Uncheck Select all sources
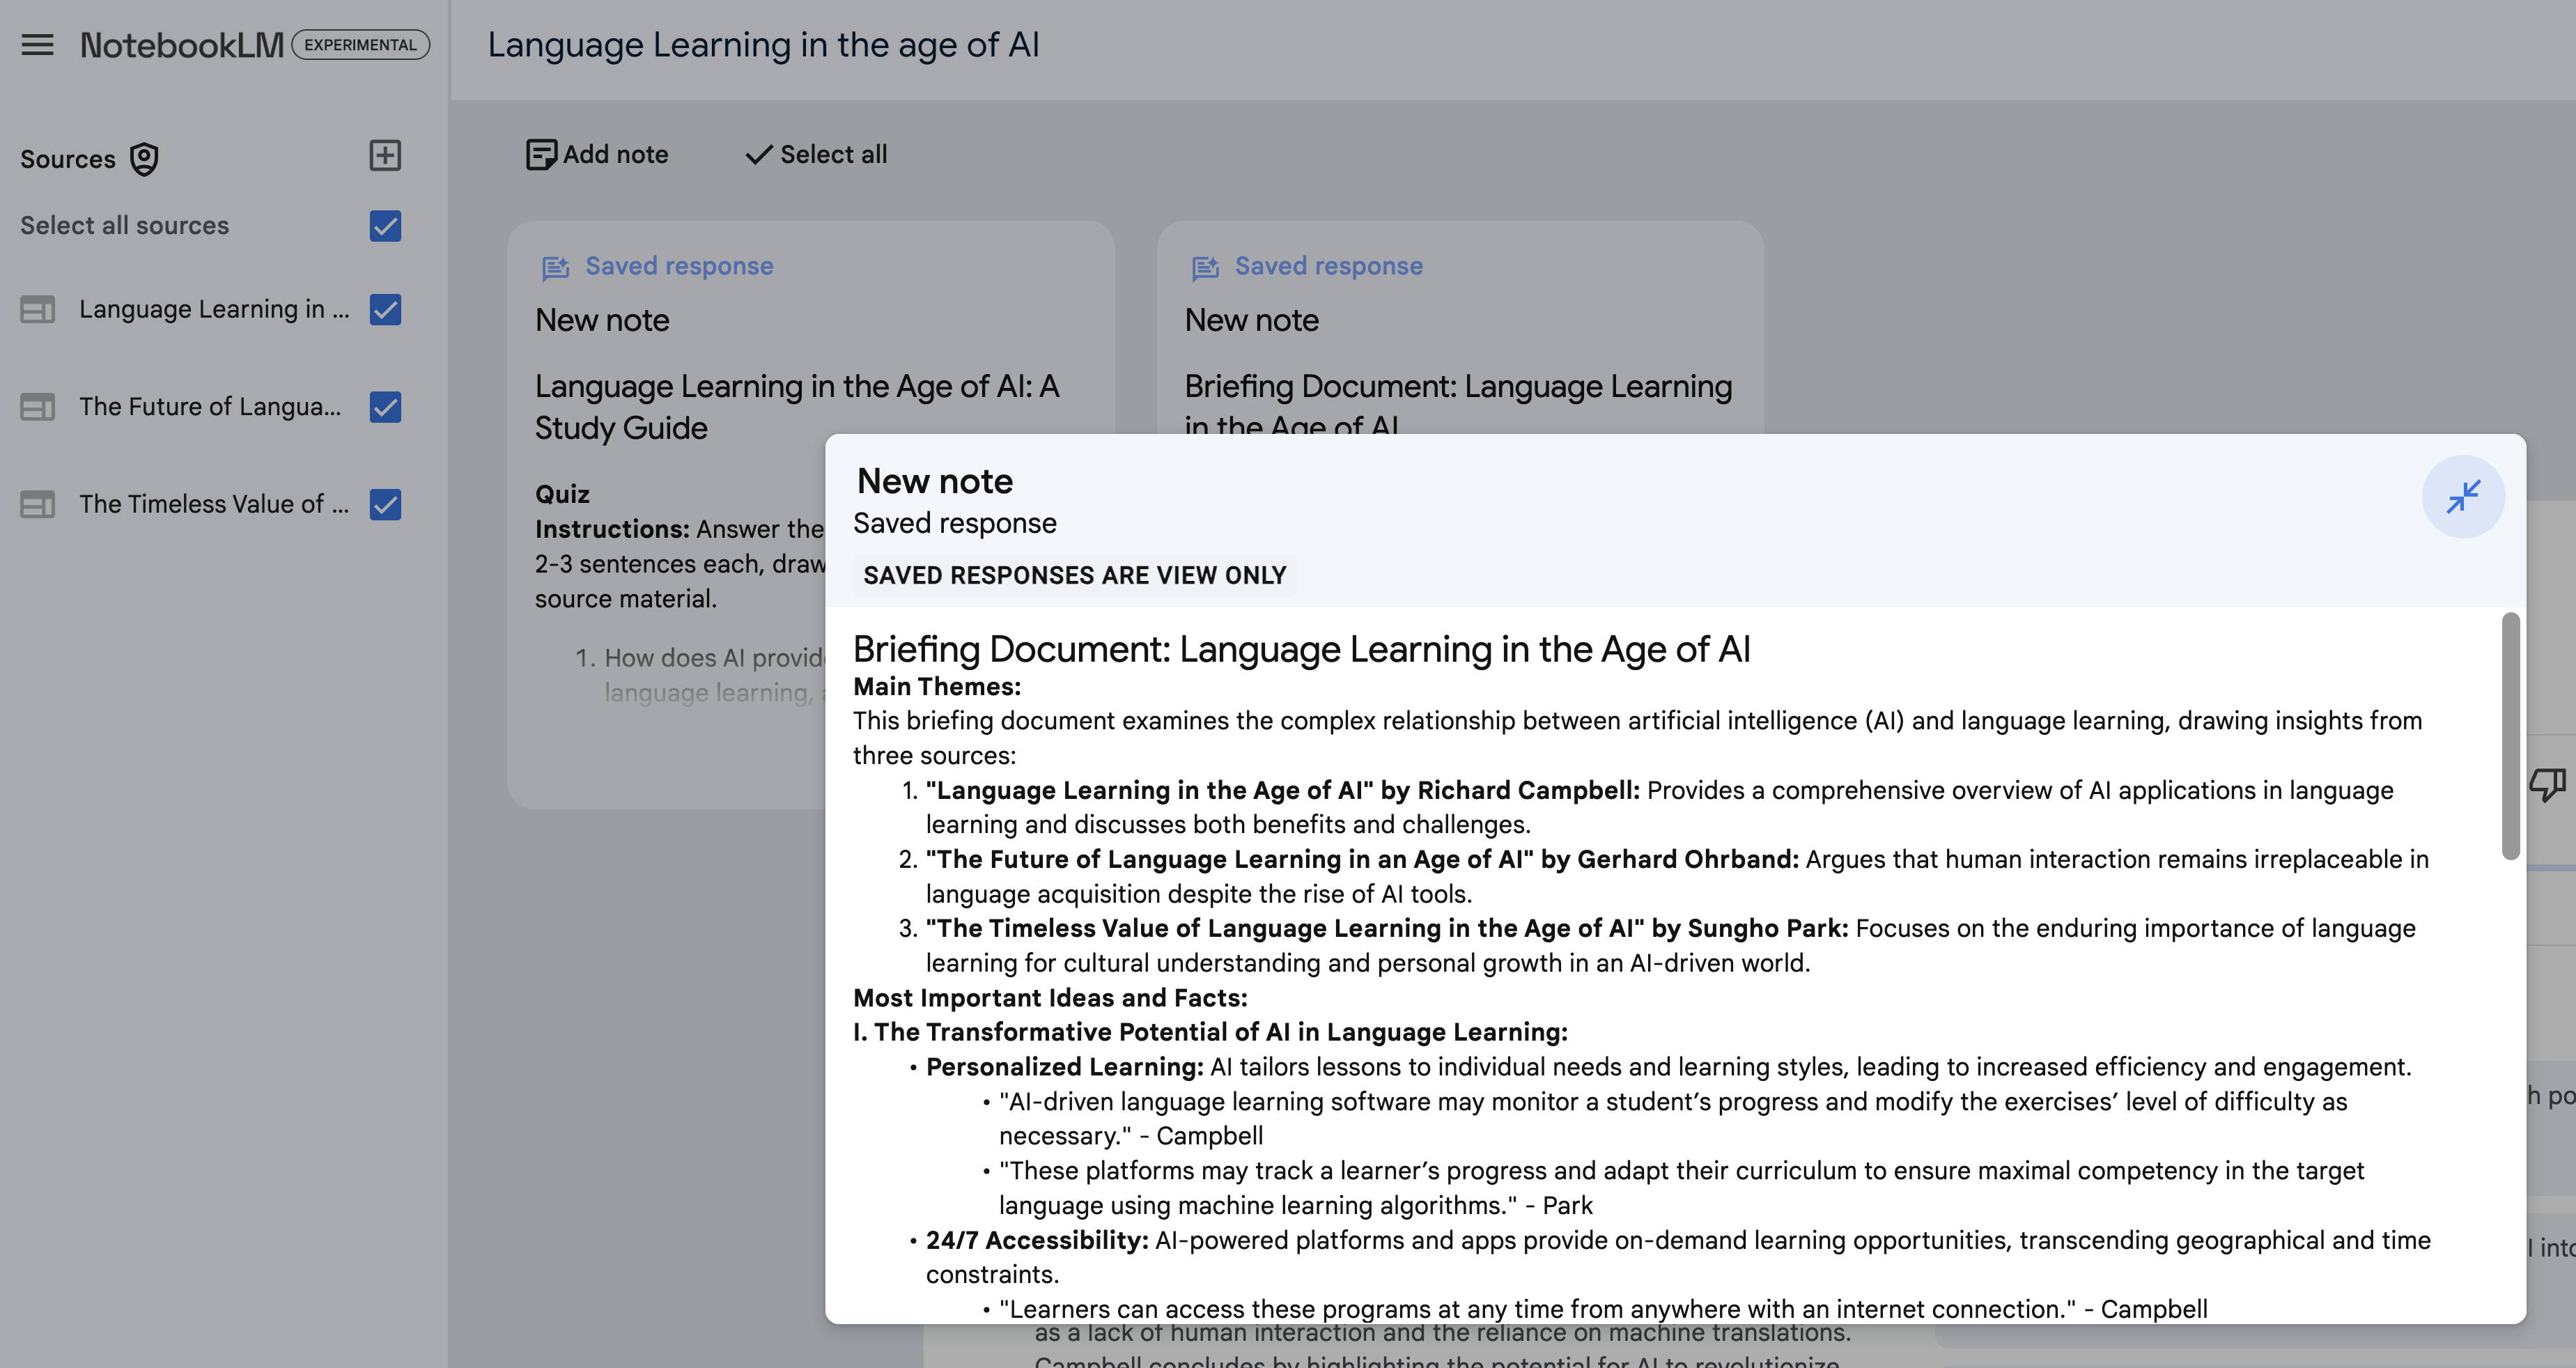The height and width of the screenshot is (1368, 2576). (385, 226)
